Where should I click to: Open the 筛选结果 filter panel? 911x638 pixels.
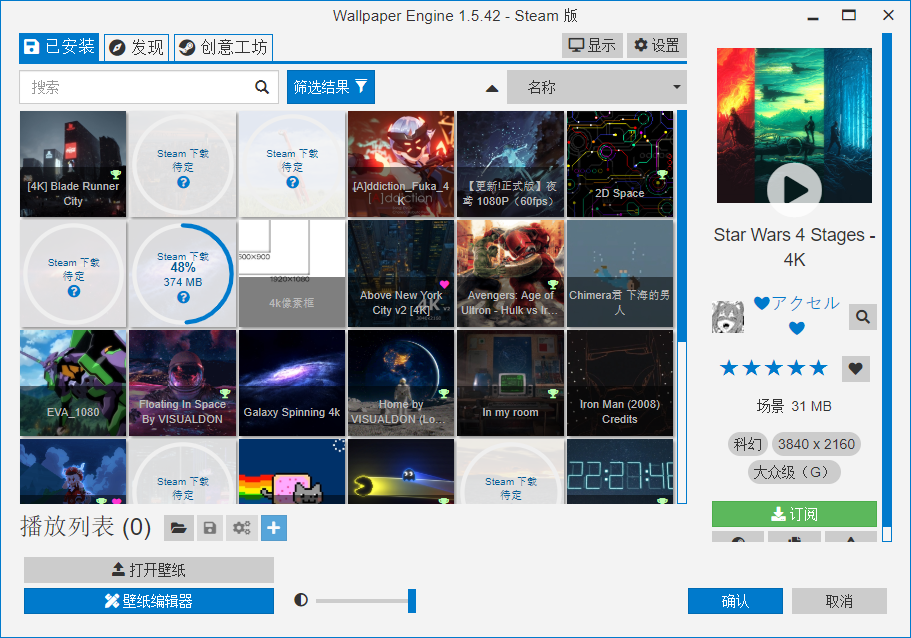[331, 87]
